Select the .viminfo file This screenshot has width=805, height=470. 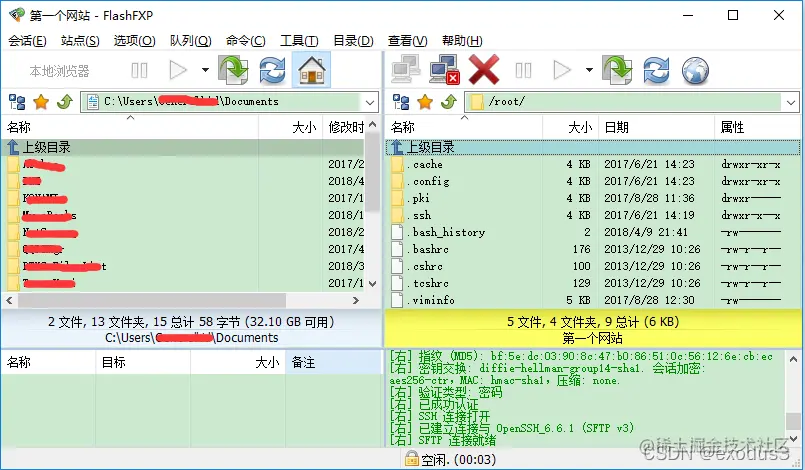coord(593,300)
